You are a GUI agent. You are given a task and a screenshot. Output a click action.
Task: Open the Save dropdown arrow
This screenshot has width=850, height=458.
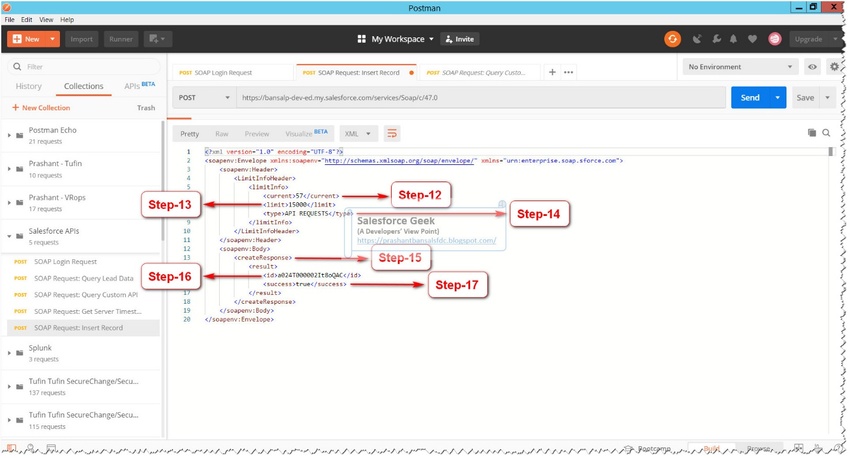click(x=827, y=98)
